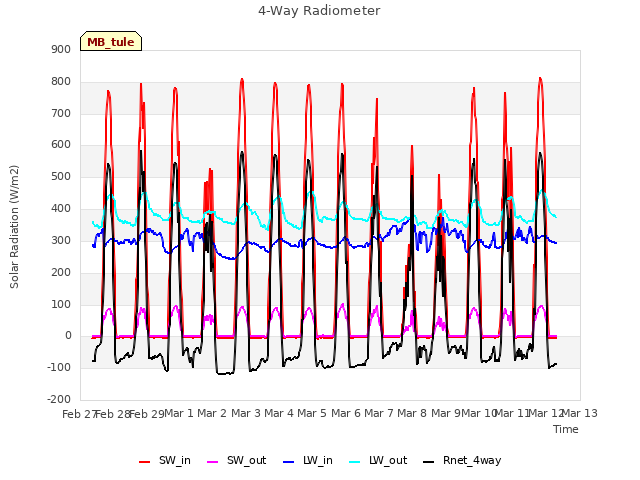Click the Mar 9 x-axis label
This screenshot has height=480, width=640.
tap(446, 413)
